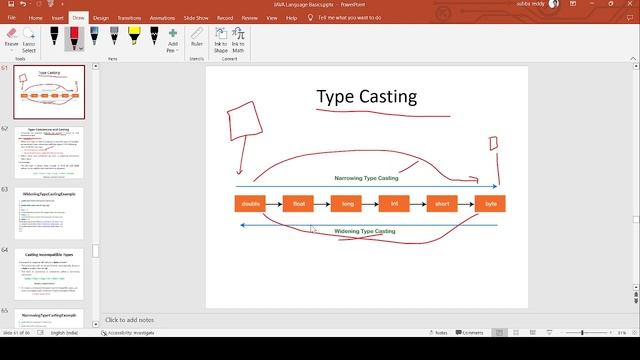The image size is (640, 360).
Task: Select slide 64 Casting Incompatible Types thumbnail
Action: click(49, 274)
